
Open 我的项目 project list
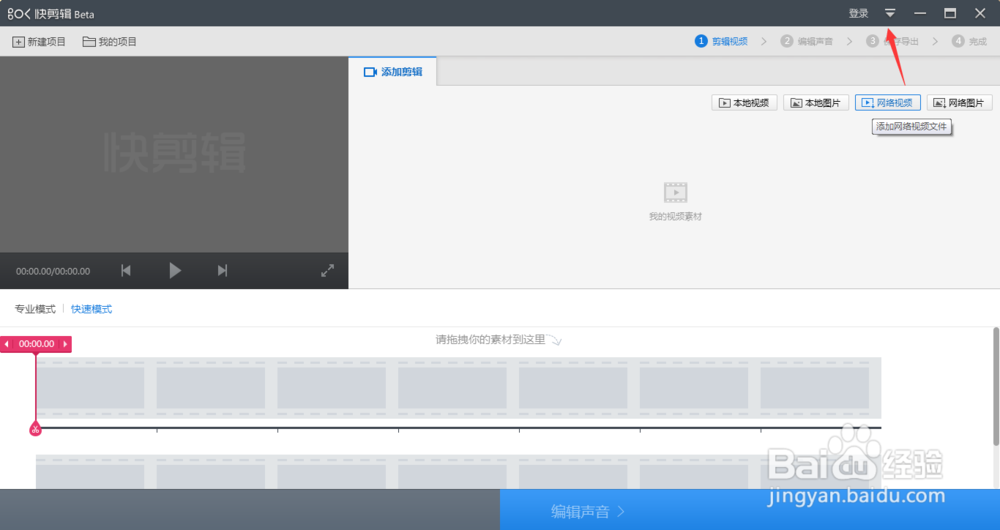(x=110, y=41)
